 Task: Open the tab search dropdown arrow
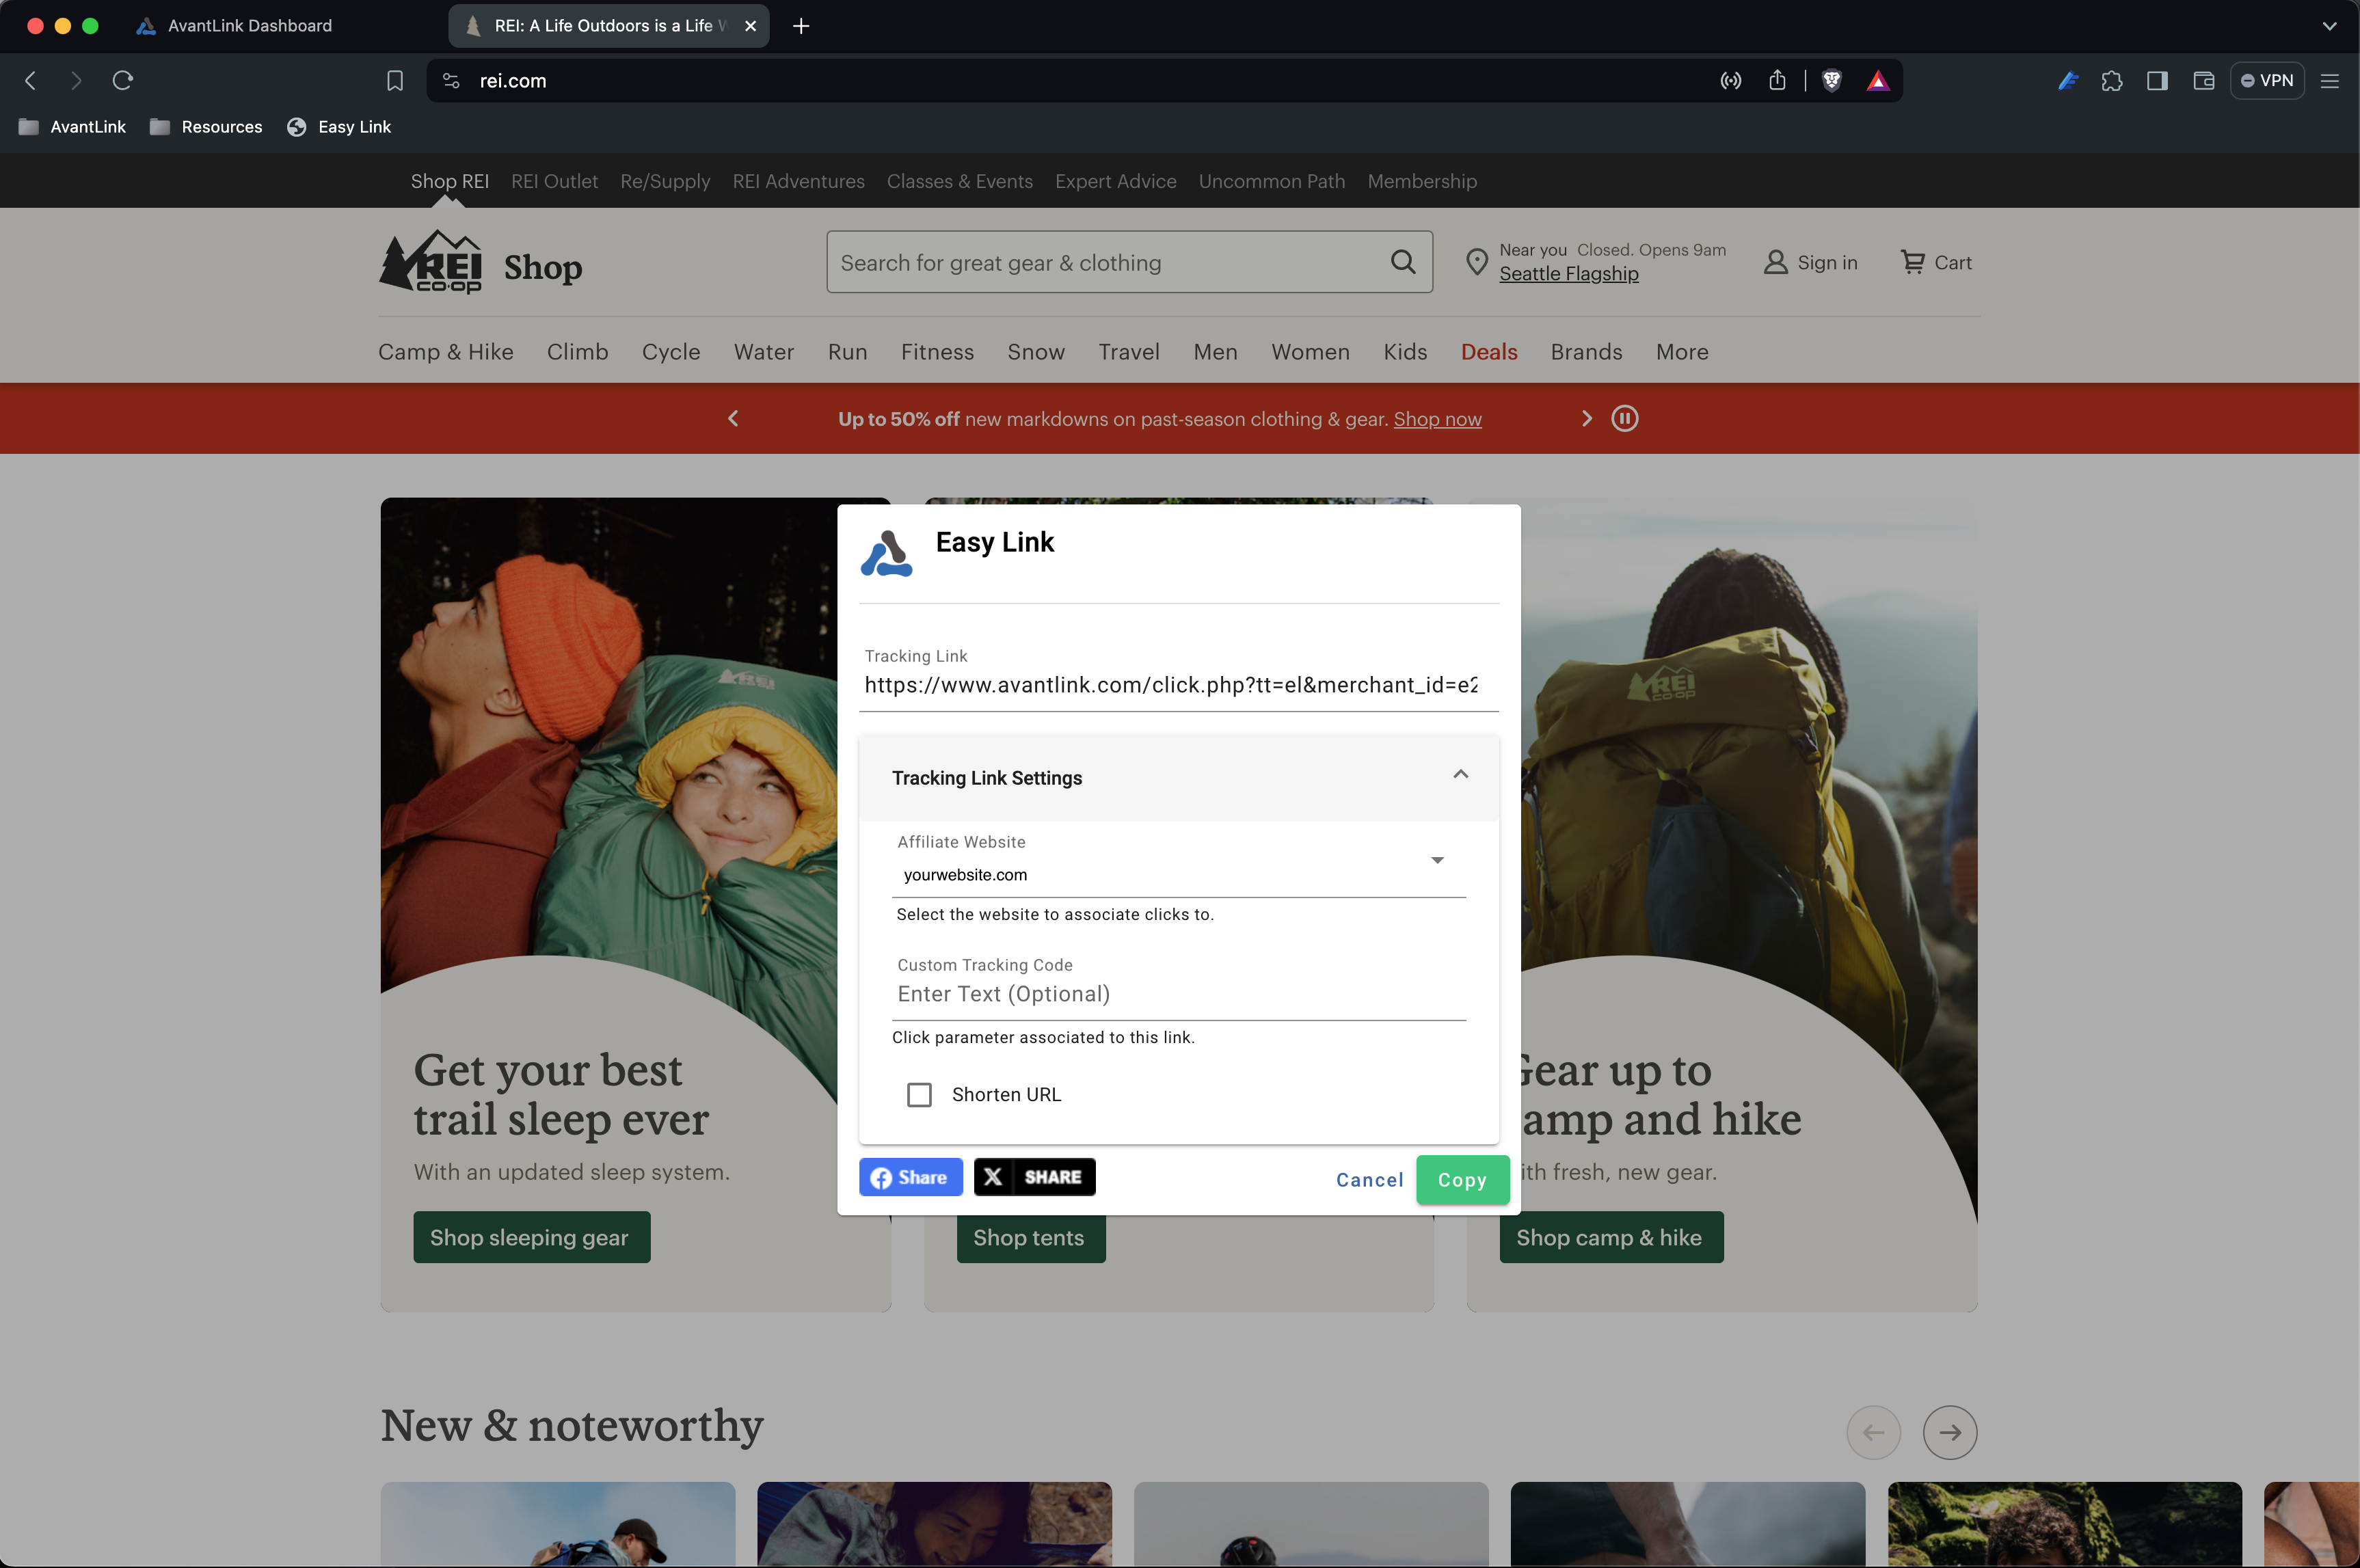point(2329,26)
